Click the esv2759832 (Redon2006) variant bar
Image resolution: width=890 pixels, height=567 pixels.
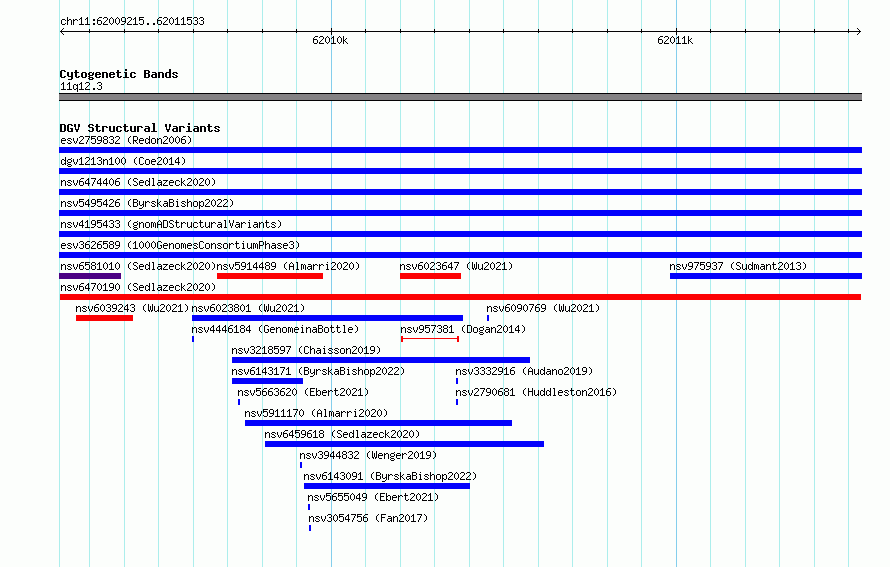click(460, 150)
